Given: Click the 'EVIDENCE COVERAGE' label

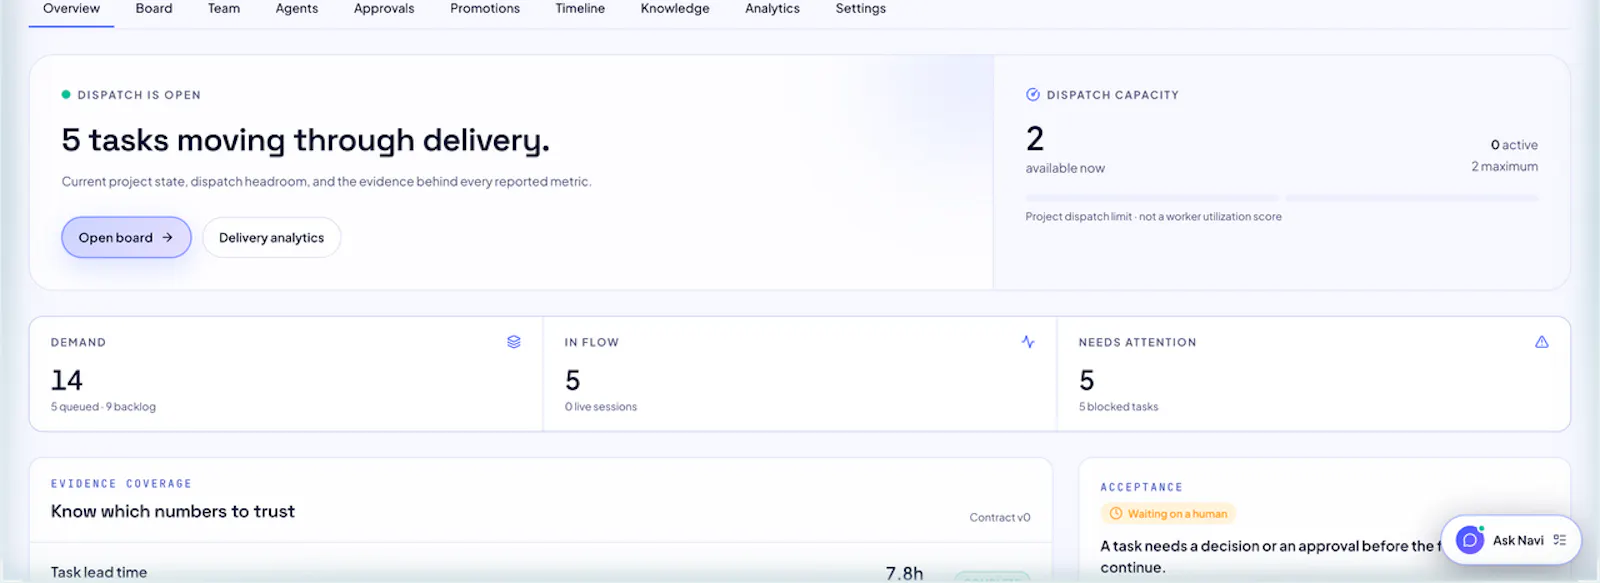Looking at the screenshot, I should coord(121,484).
